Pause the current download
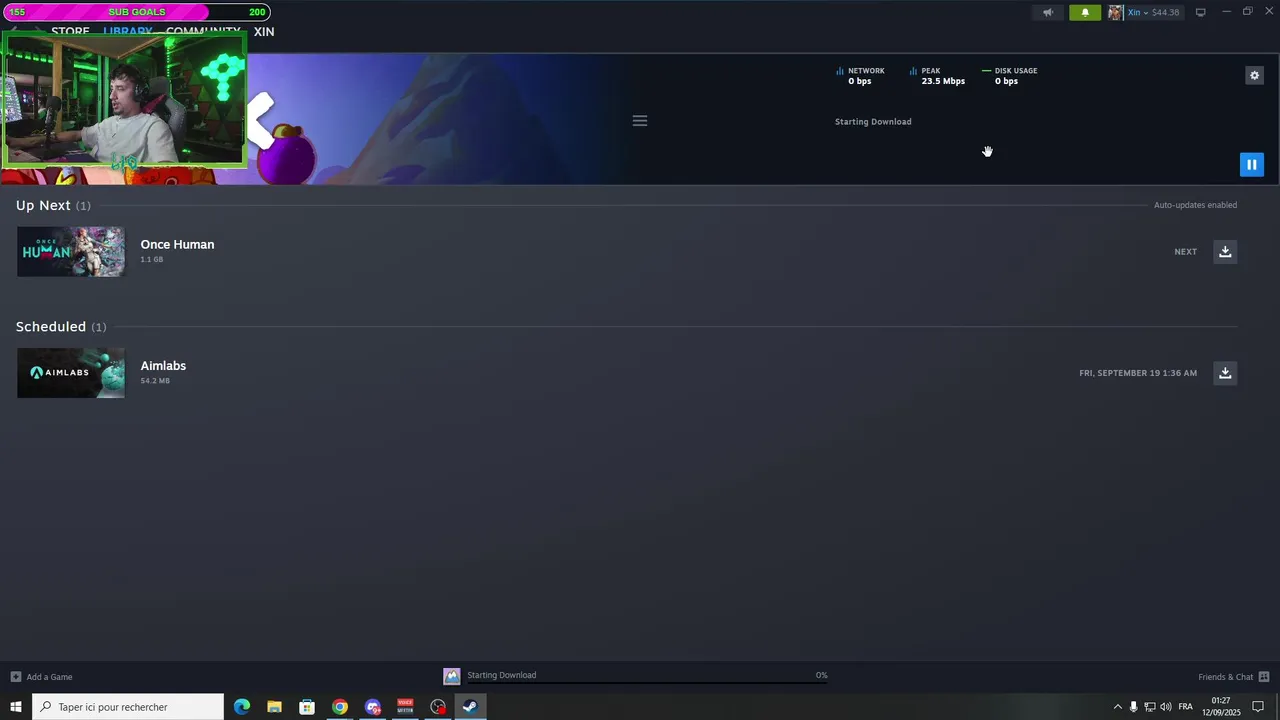 pos(1251,164)
